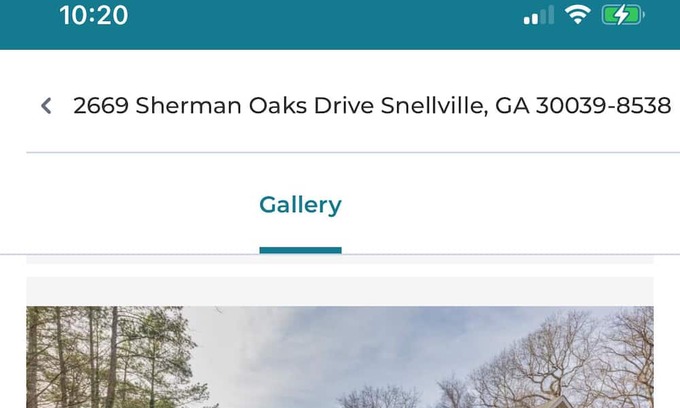Image resolution: width=680 pixels, height=408 pixels.
Task: Tap the Wi-Fi status icon
Action: coord(577,15)
